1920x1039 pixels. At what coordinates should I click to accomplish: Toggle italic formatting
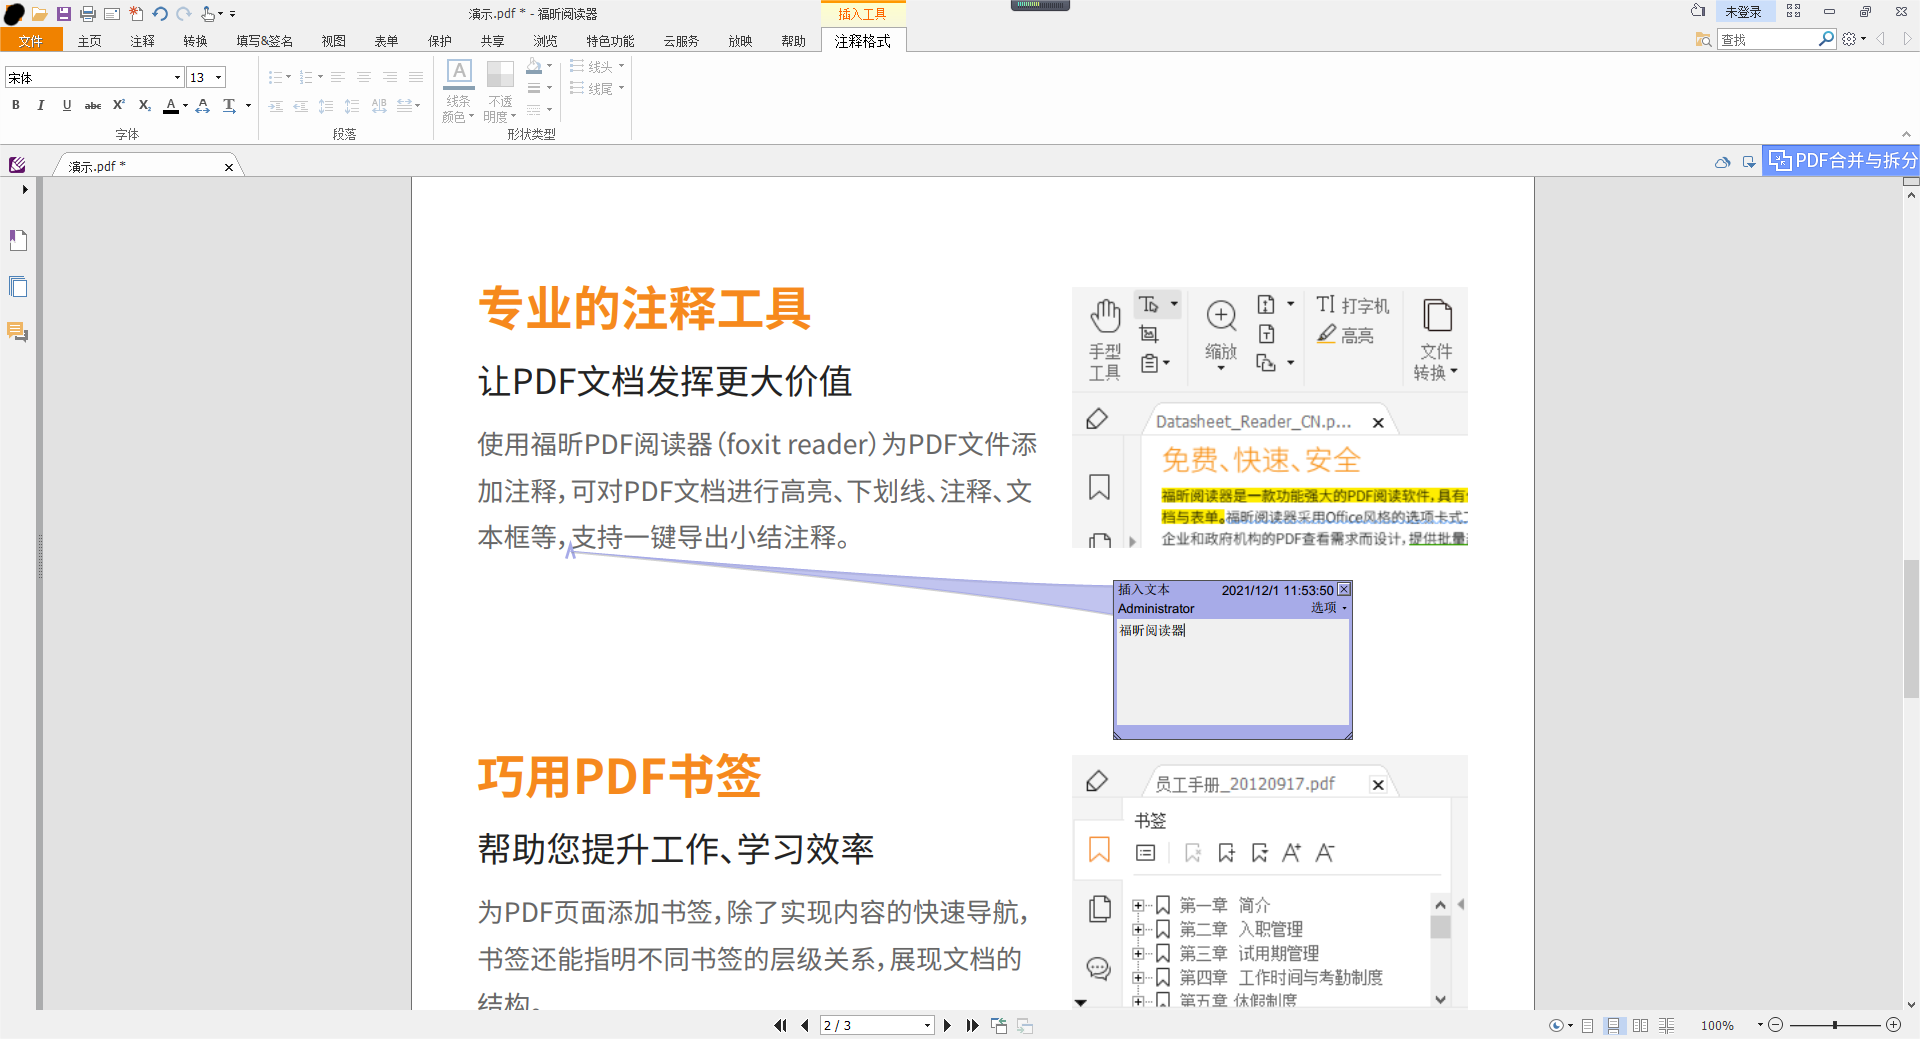coord(41,105)
